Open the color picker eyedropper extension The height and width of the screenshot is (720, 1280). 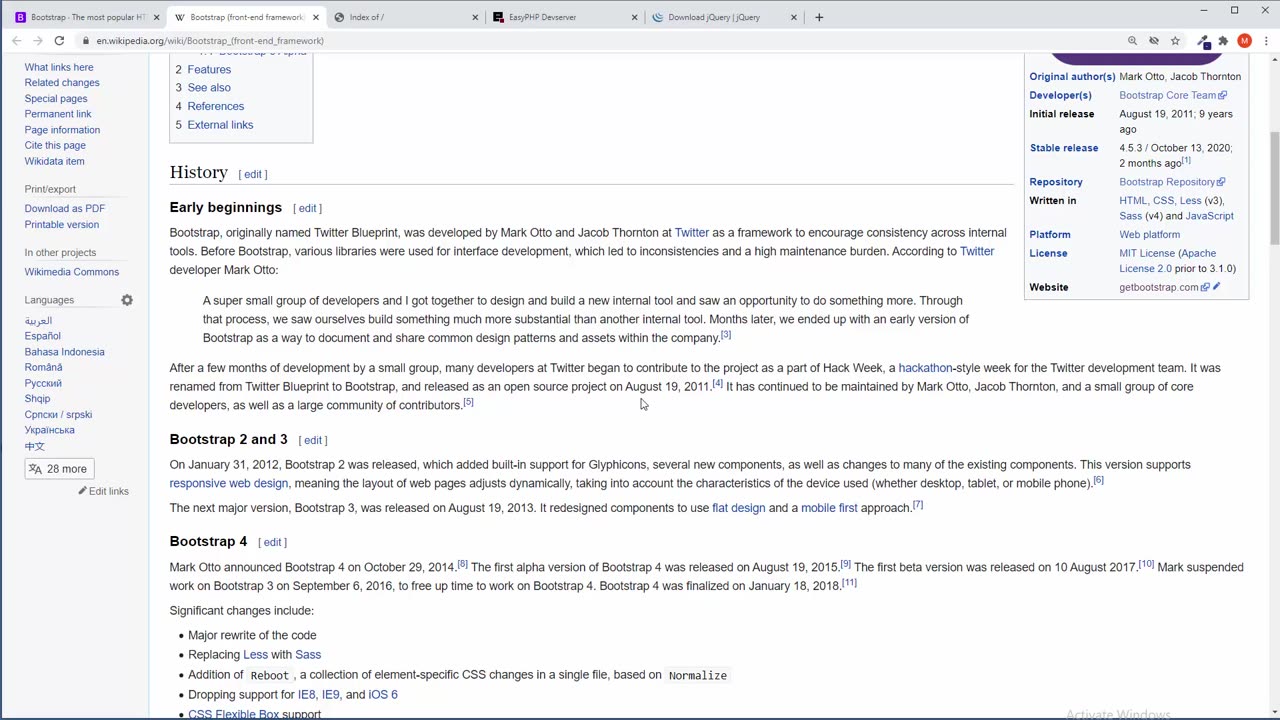[1203, 41]
